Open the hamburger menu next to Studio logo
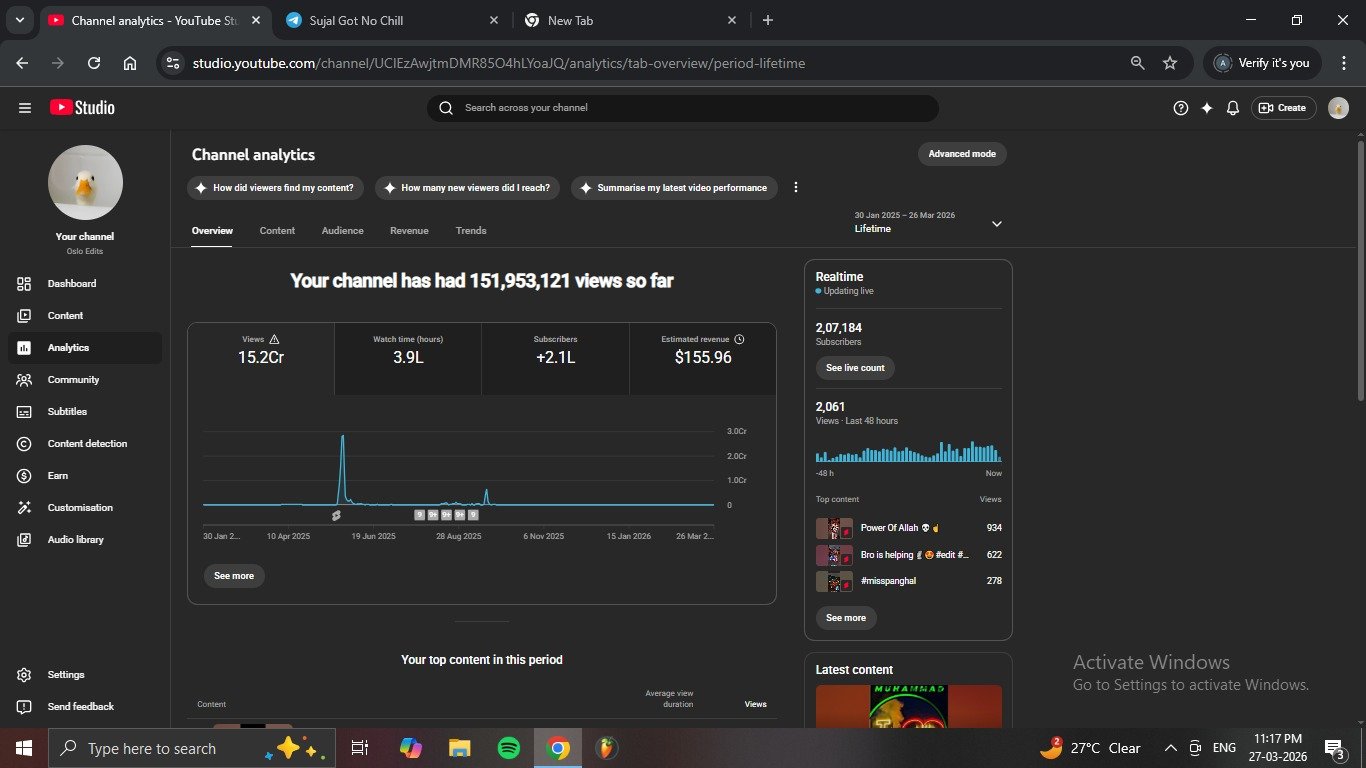 [x=25, y=108]
